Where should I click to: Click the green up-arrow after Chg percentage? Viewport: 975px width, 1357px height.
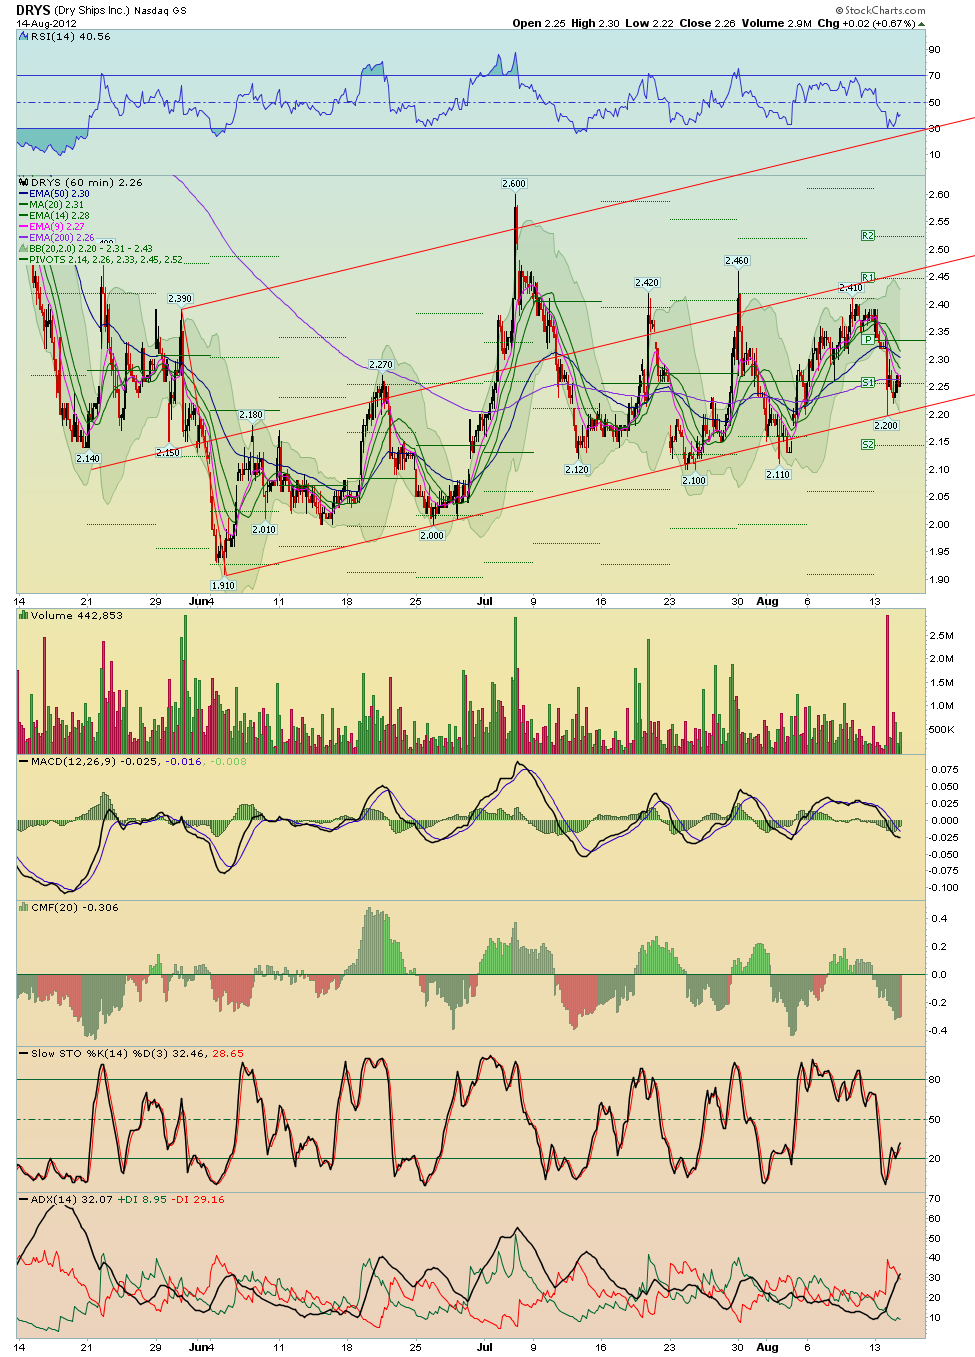click(x=922, y=23)
